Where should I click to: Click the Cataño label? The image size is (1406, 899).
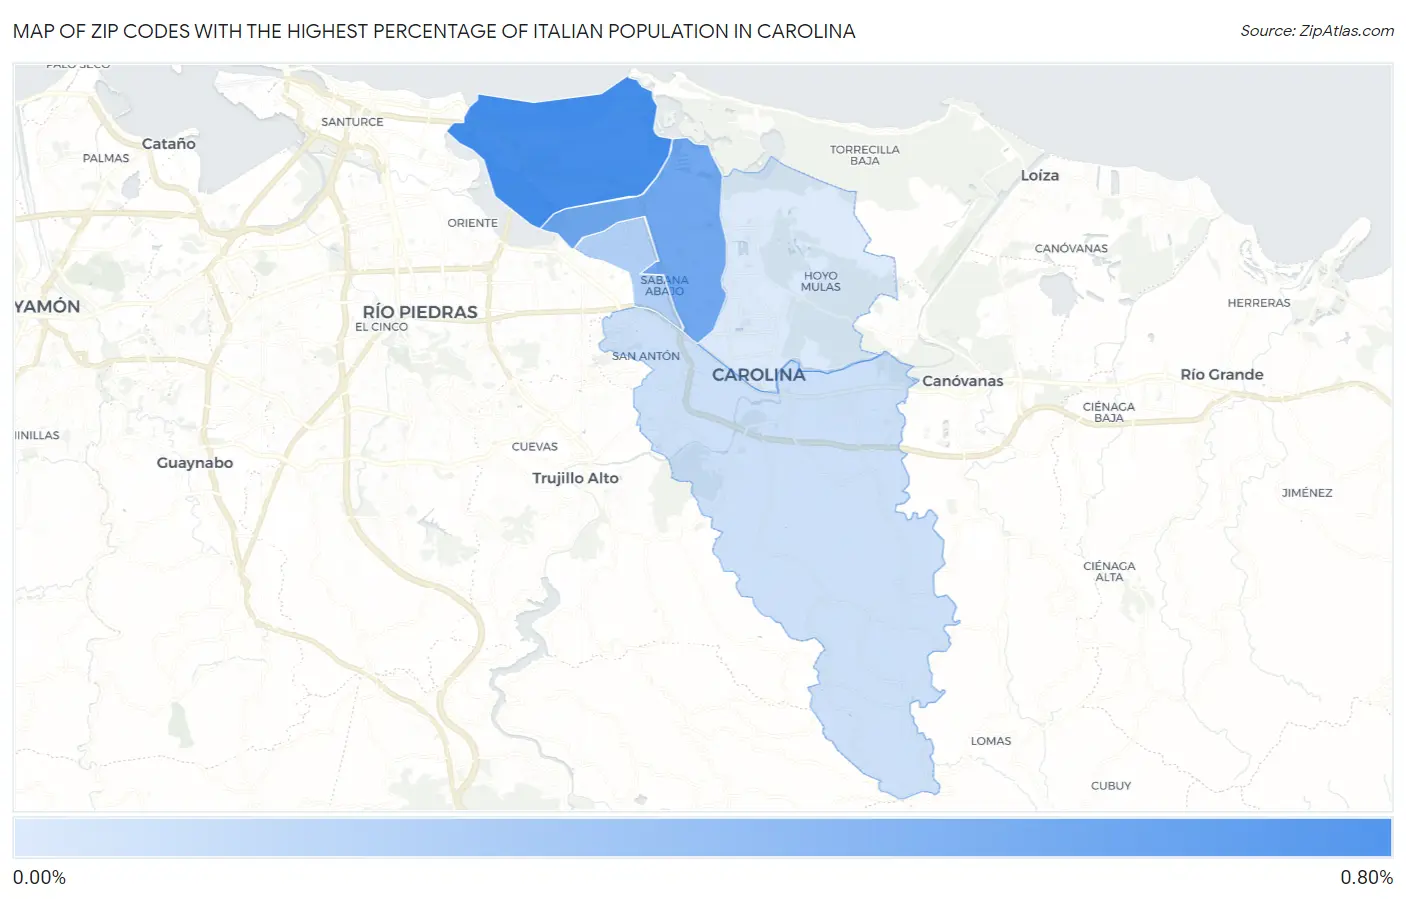169,144
